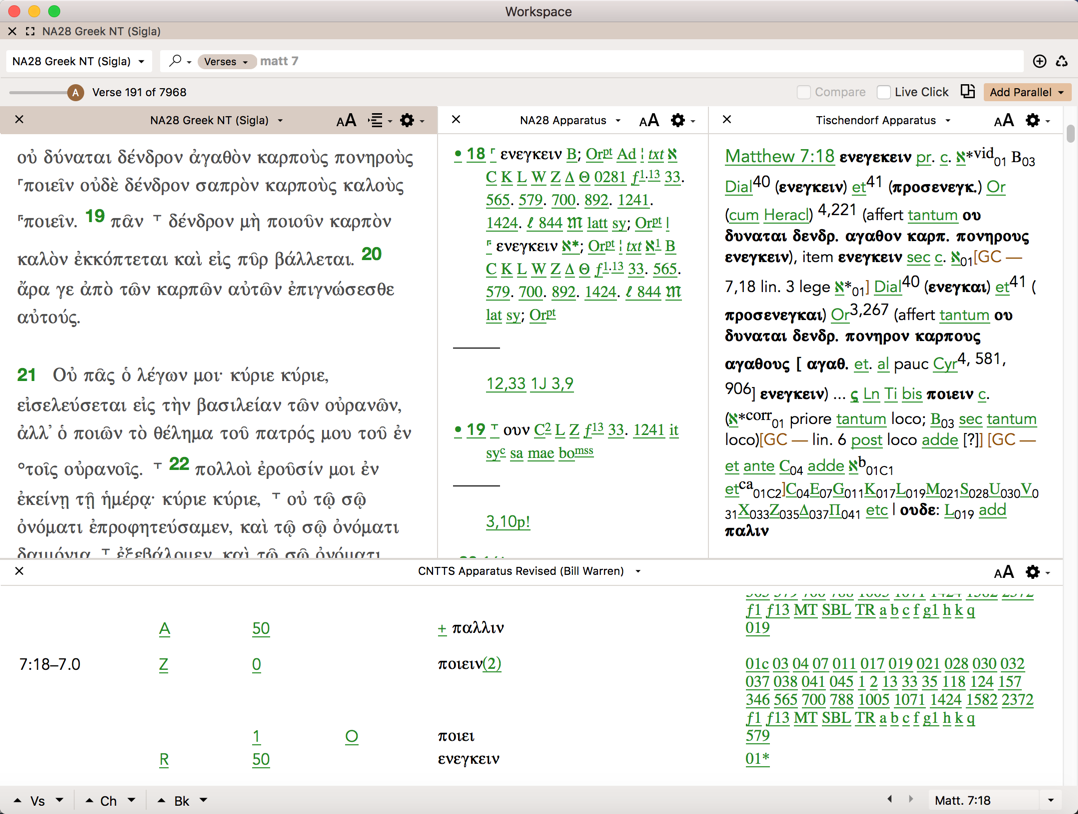
Task: Go to the next verse with Vs down arrow
Action: point(59,800)
